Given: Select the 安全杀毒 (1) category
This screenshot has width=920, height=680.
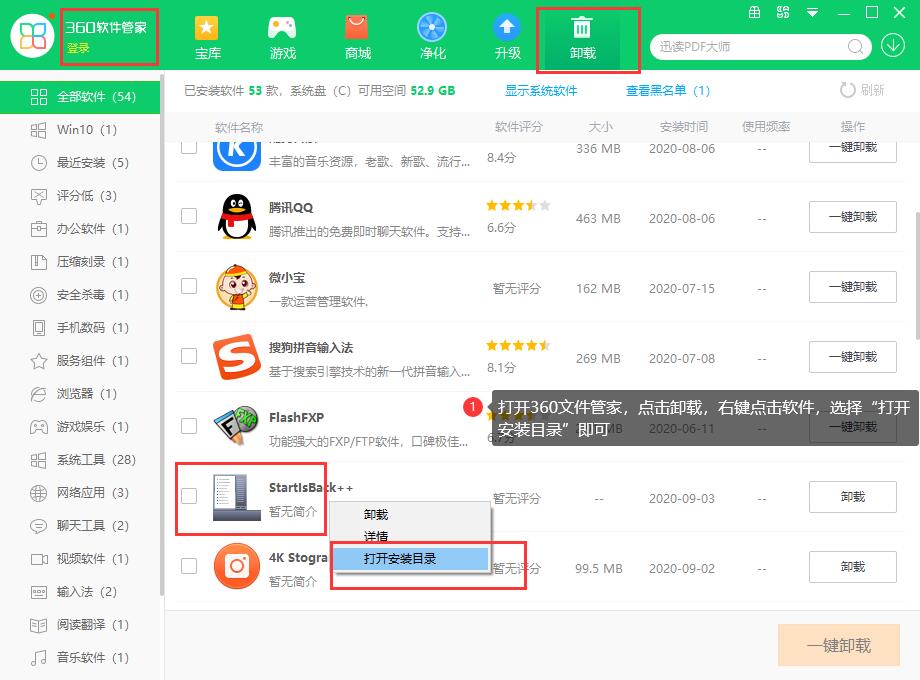Looking at the screenshot, I should point(80,295).
